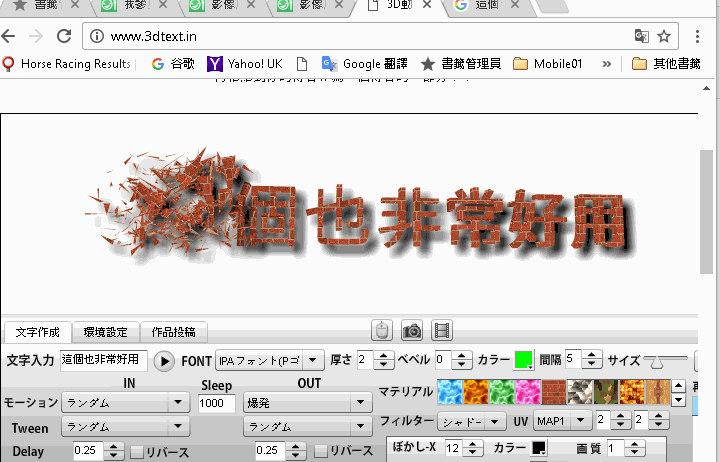Enable the left リバース checkbox
720x462 pixels.
coord(137,452)
